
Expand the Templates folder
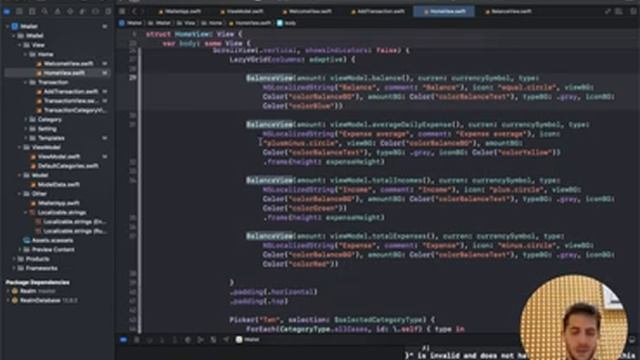pyautogui.click(x=26, y=138)
